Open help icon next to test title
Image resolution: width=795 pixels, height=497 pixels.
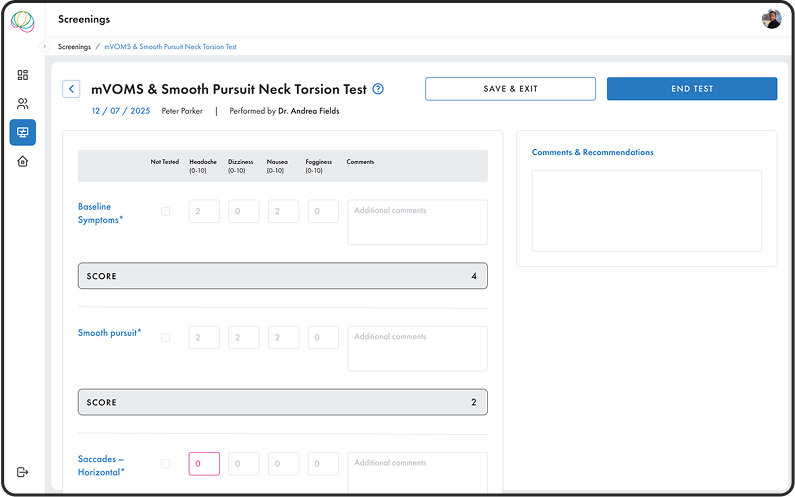click(378, 89)
